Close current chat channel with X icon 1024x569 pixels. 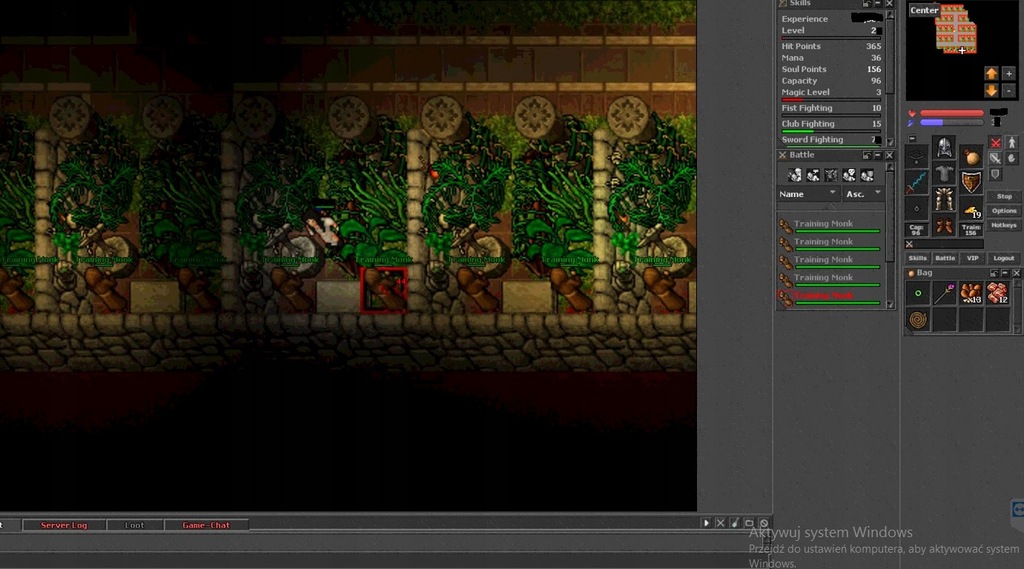click(720, 523)
